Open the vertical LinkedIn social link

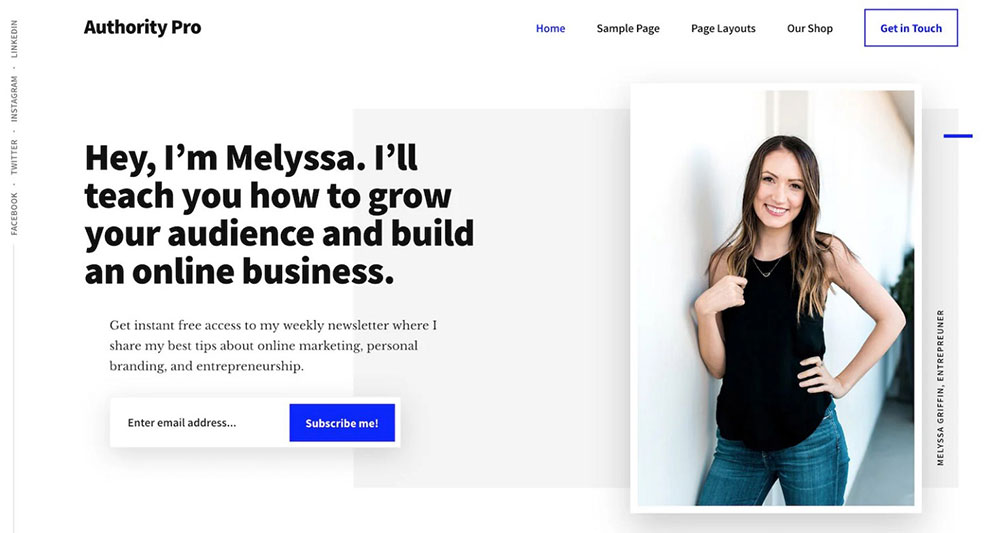point(14,39)
